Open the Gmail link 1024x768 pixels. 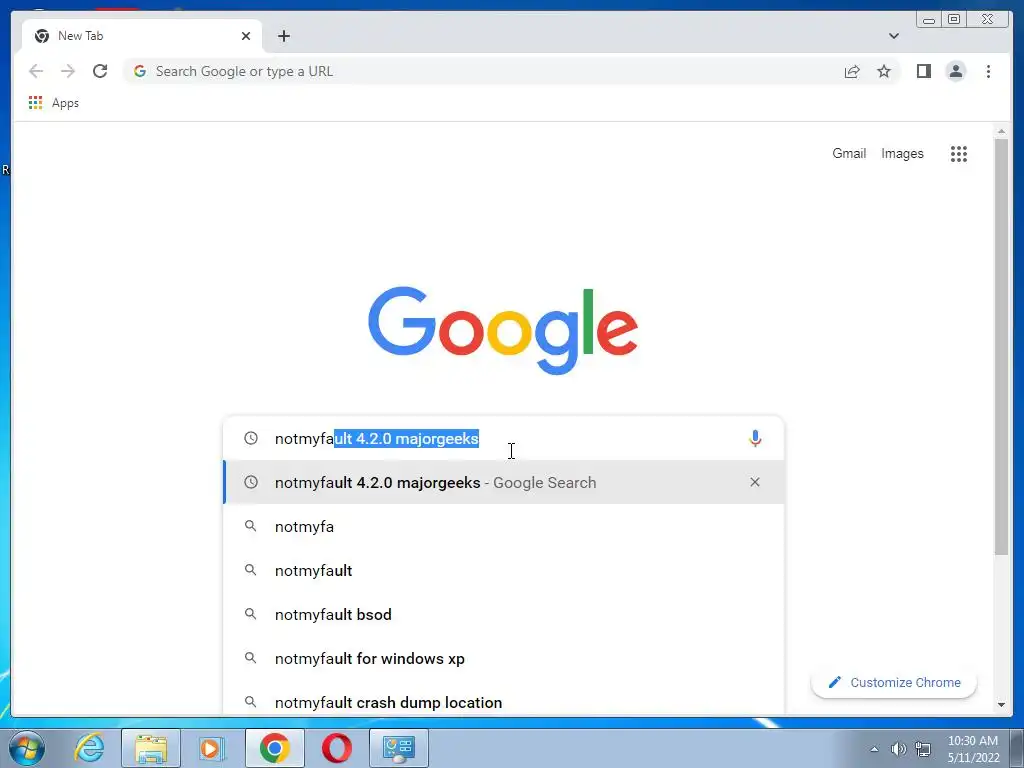849,153
